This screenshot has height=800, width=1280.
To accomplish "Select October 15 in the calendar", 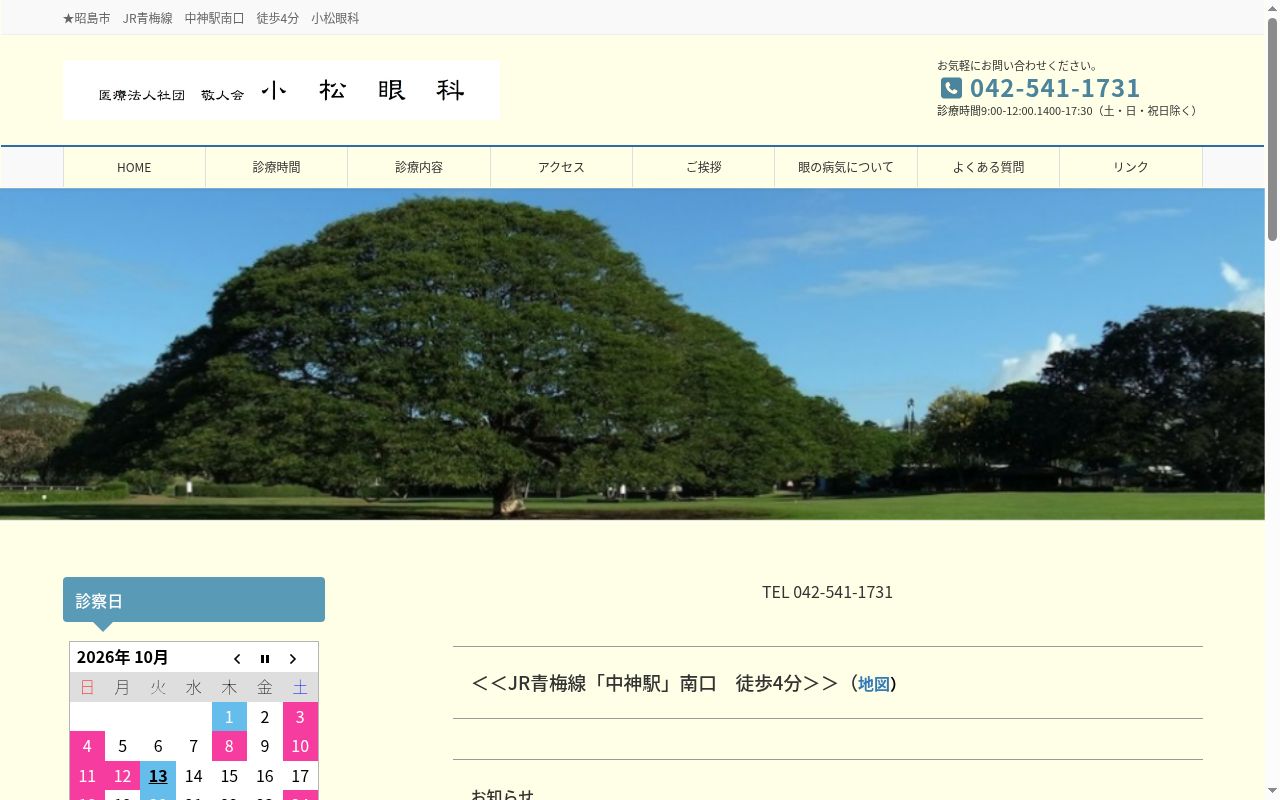I will pos(229,776).
